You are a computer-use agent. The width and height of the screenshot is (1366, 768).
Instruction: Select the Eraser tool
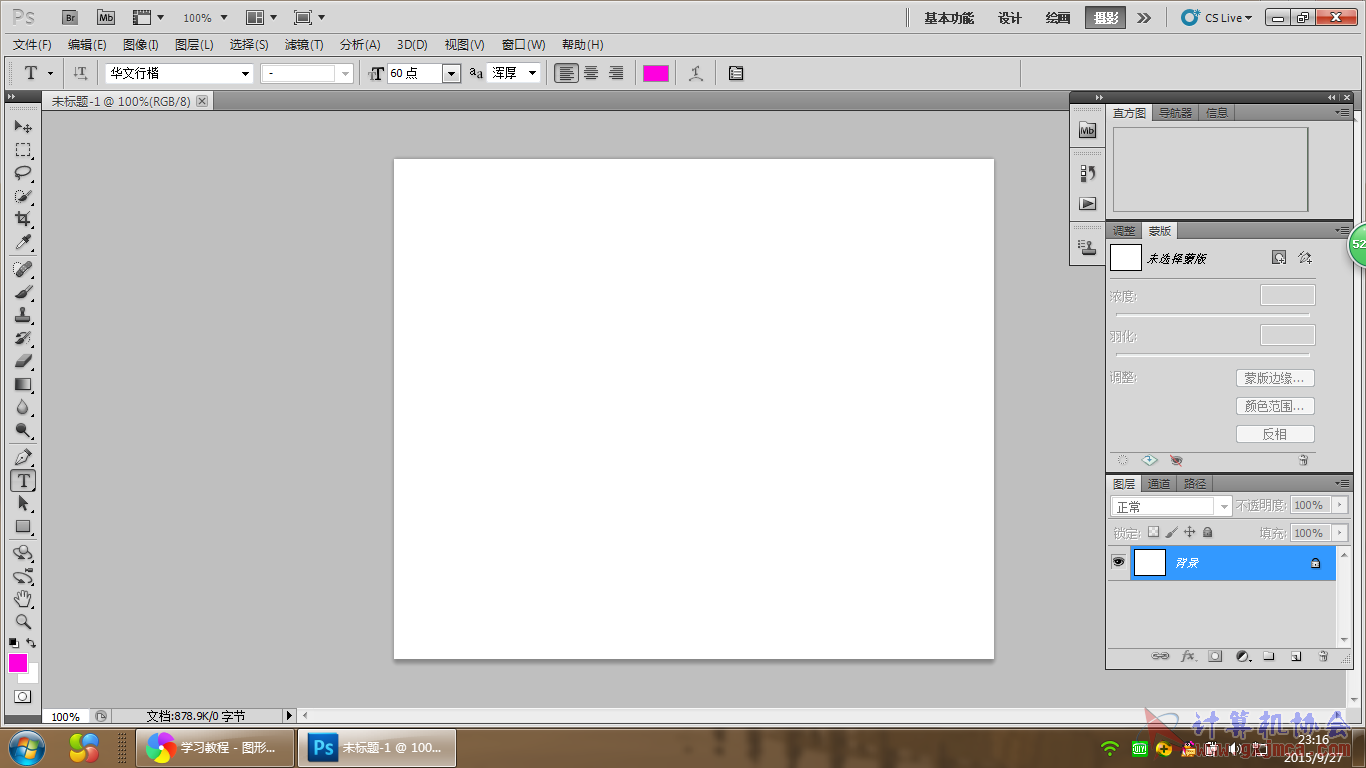pyautogui.click(x=23, y=361)
